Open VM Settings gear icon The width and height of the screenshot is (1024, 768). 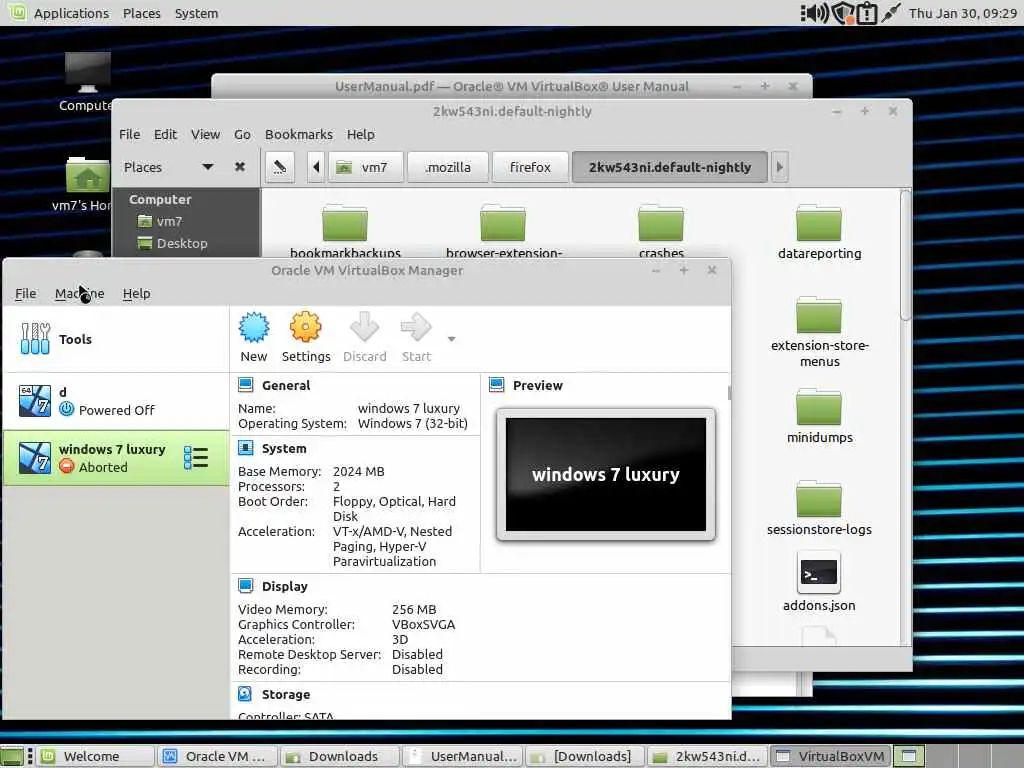click(x=306, y=336)
